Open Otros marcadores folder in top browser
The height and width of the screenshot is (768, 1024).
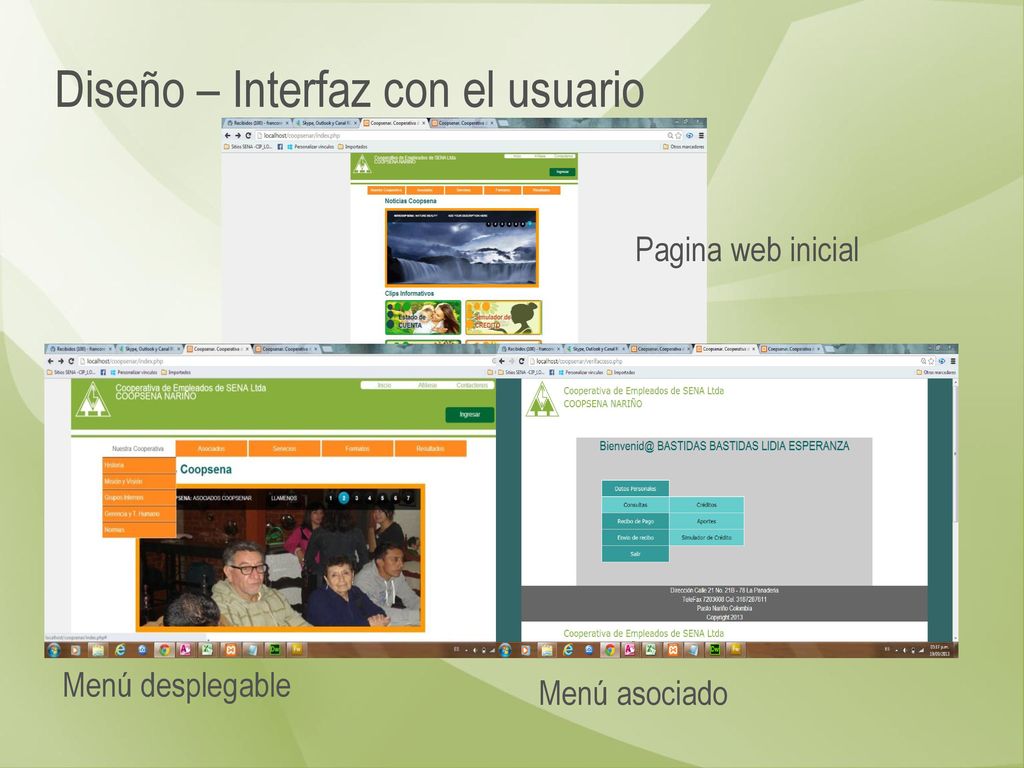coord(684,147)
